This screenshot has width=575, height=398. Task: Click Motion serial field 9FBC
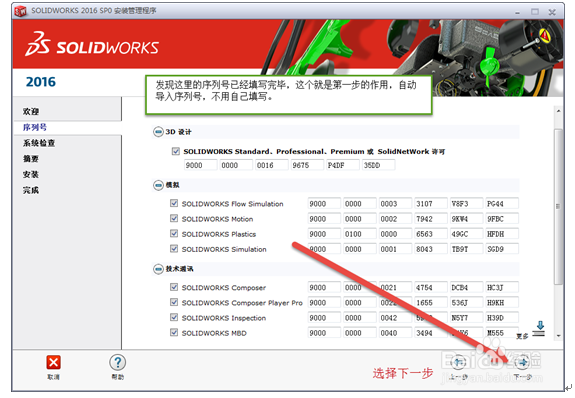click(502, 219)
